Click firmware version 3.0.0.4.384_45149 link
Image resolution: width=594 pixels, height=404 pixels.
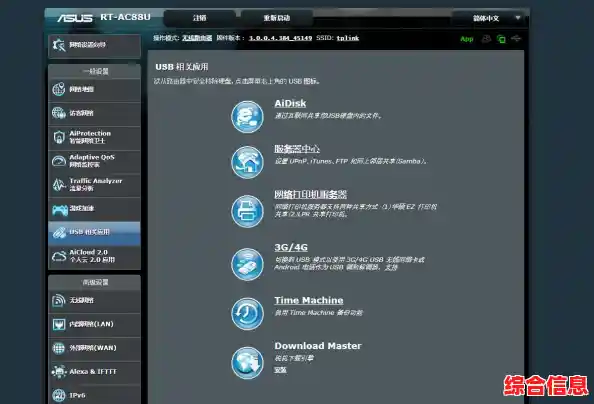pyautogui.click(x=280, y=38)
